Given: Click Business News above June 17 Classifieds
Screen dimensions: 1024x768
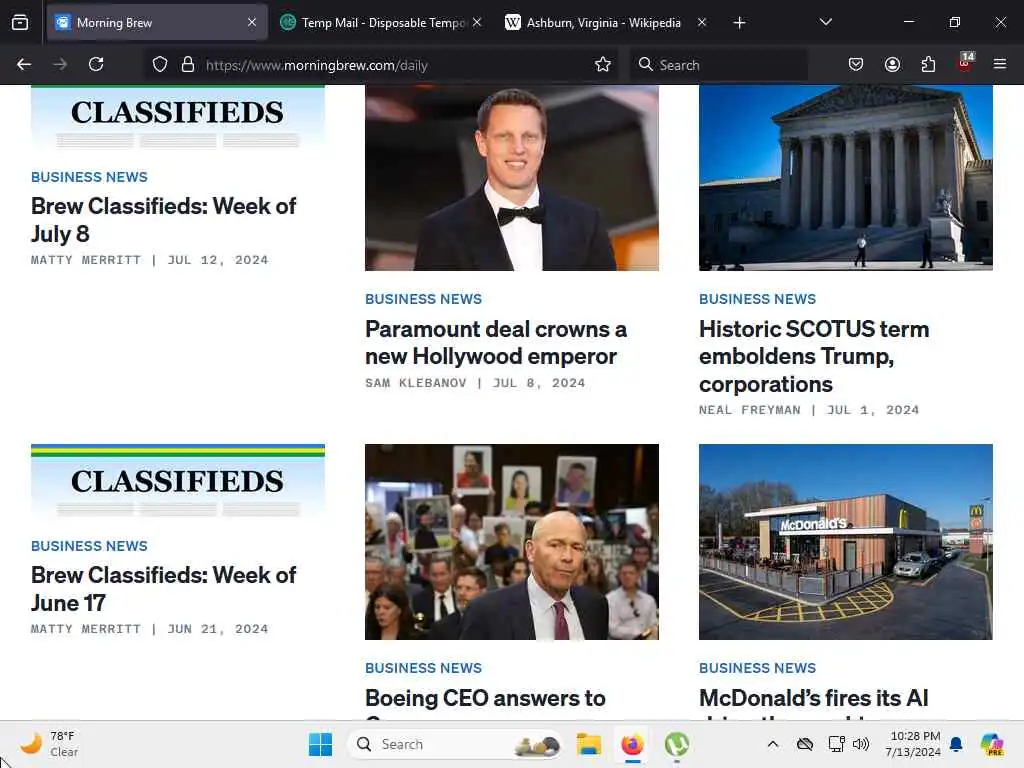Looking at the screenshot, I should (89, 546).
